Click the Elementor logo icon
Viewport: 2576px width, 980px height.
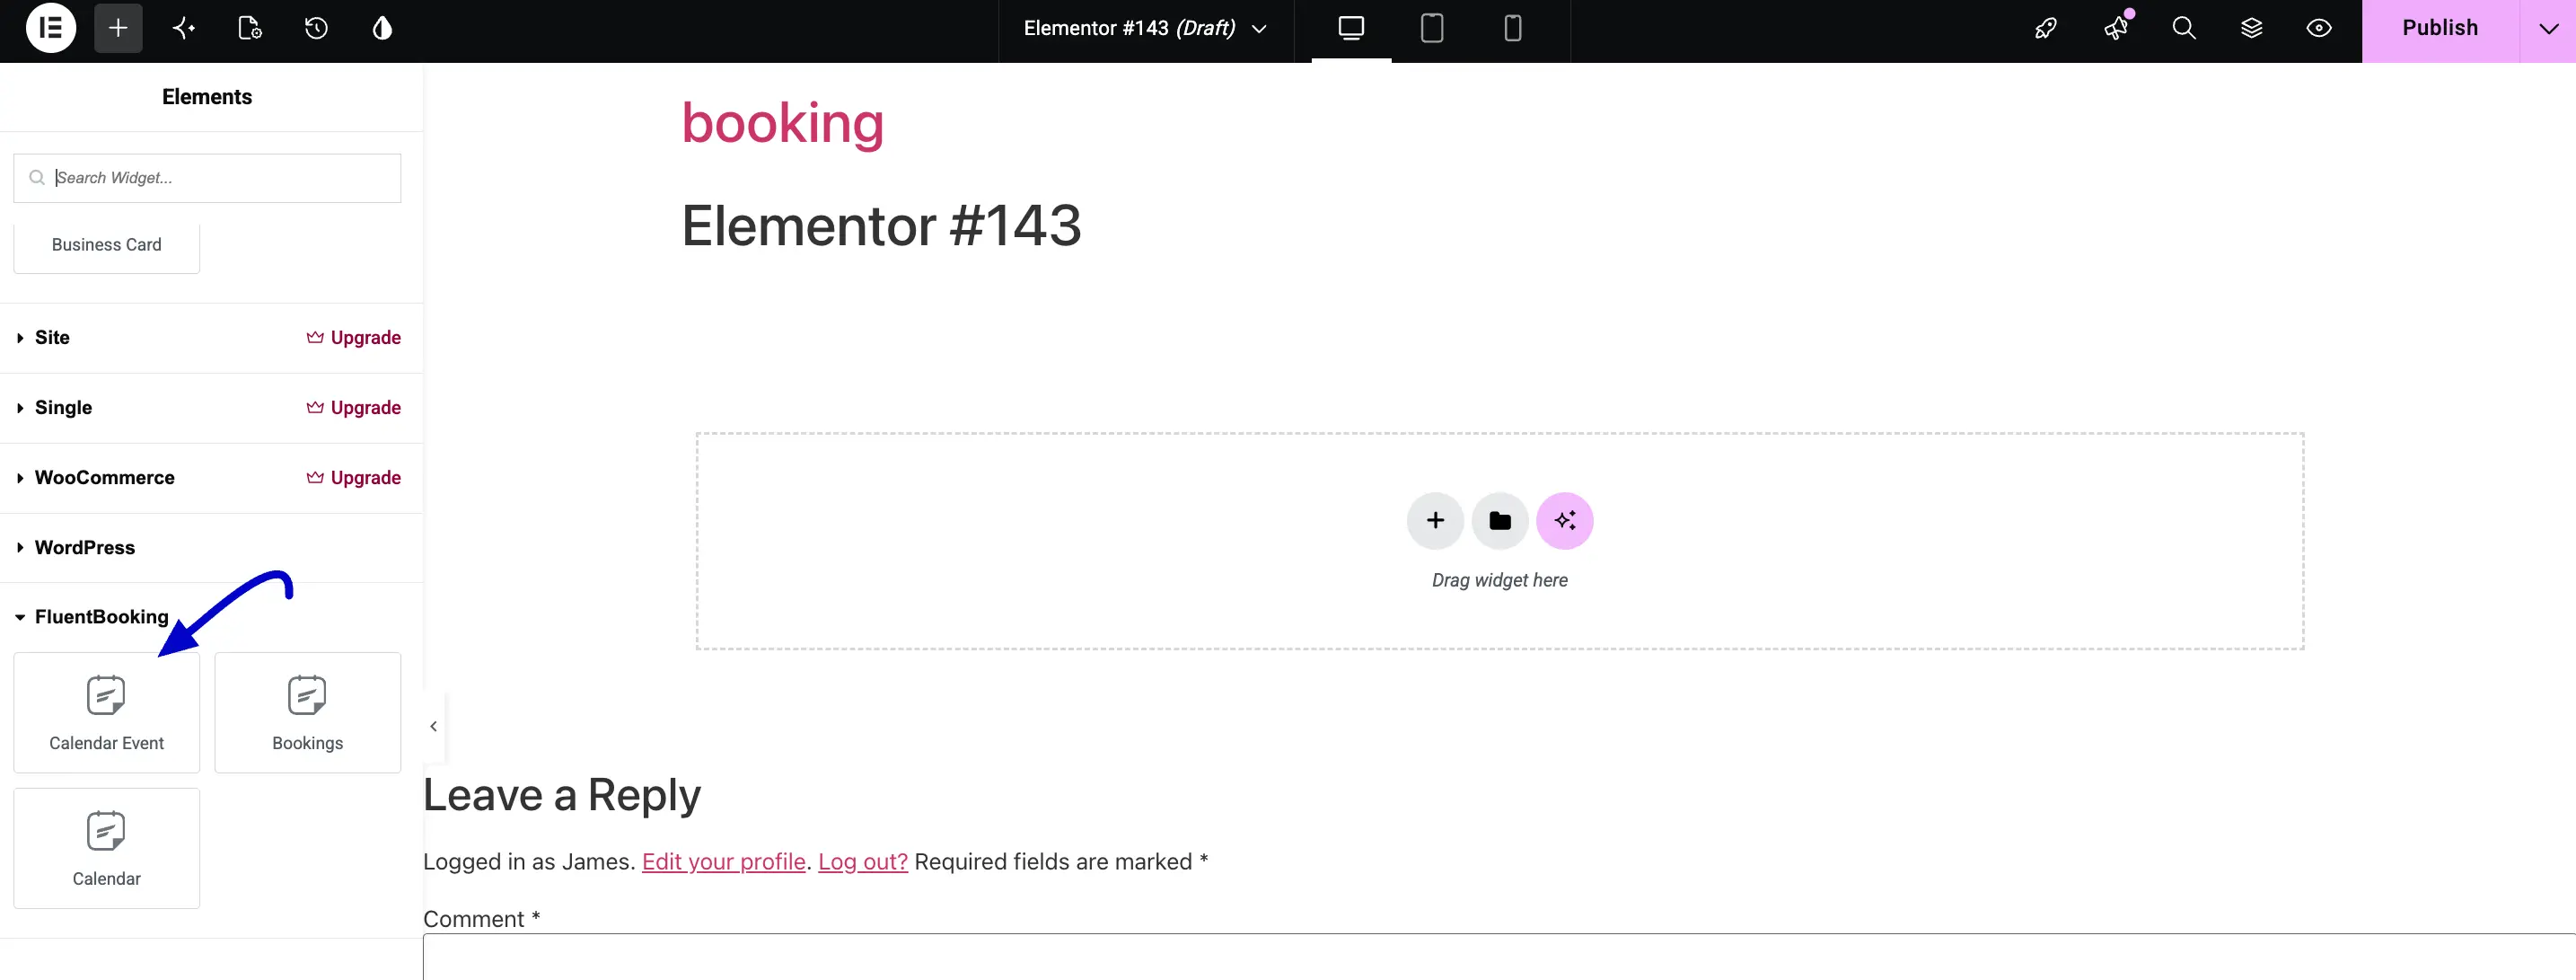(50, 28)
